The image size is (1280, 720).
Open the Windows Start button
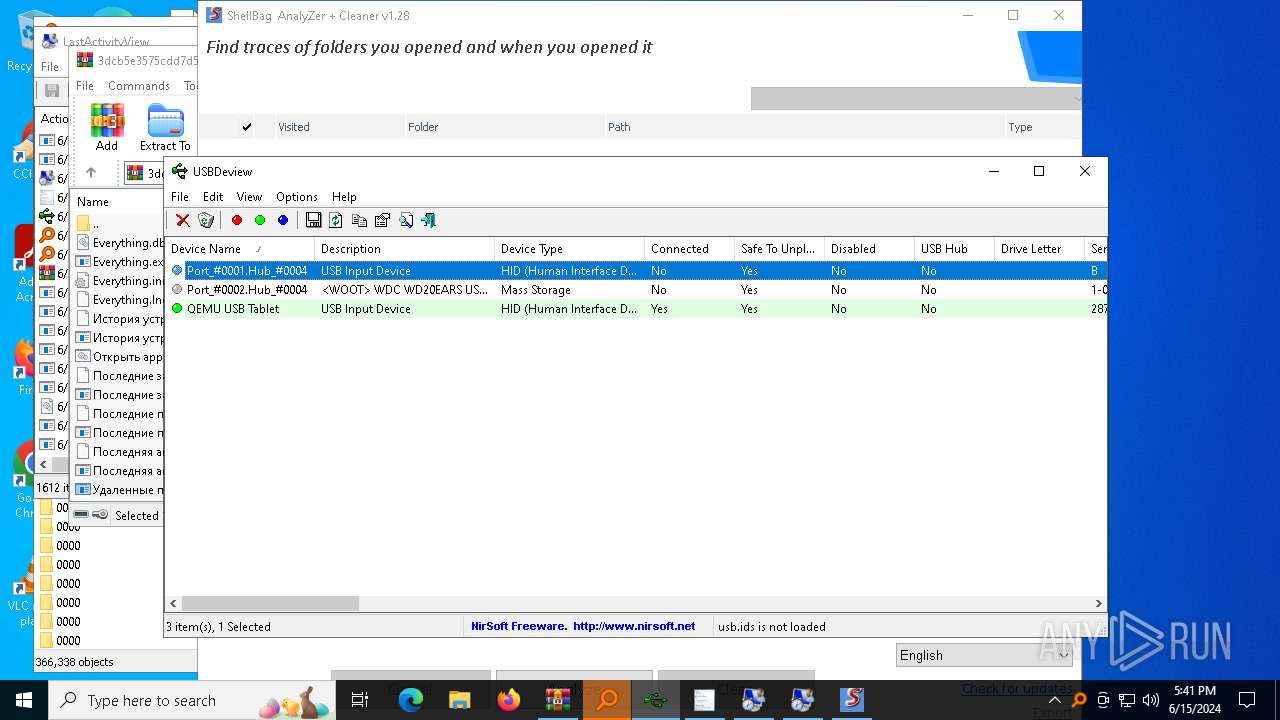(24, 700)
